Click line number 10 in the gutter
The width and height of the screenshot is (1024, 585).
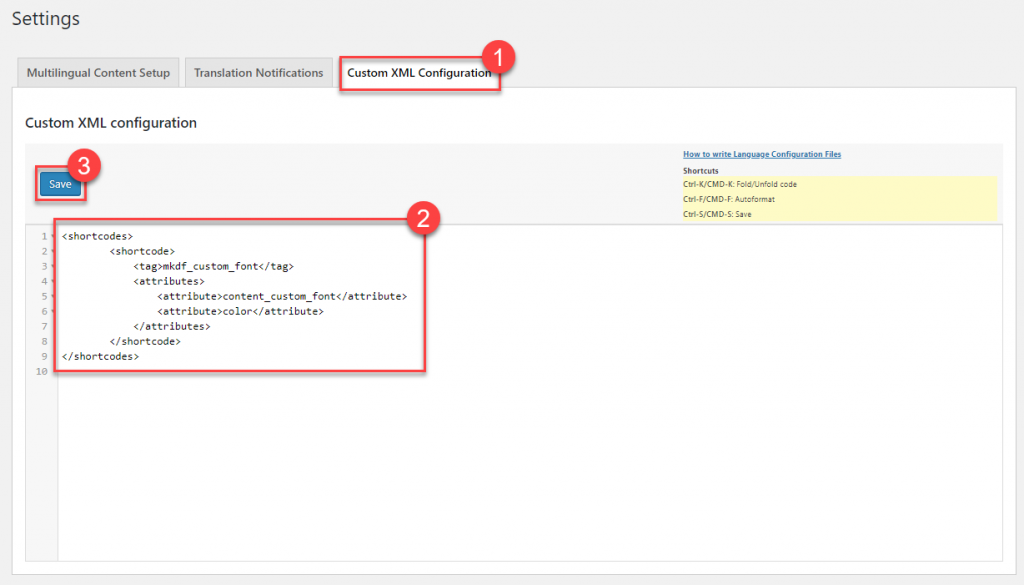coord(42,372)
